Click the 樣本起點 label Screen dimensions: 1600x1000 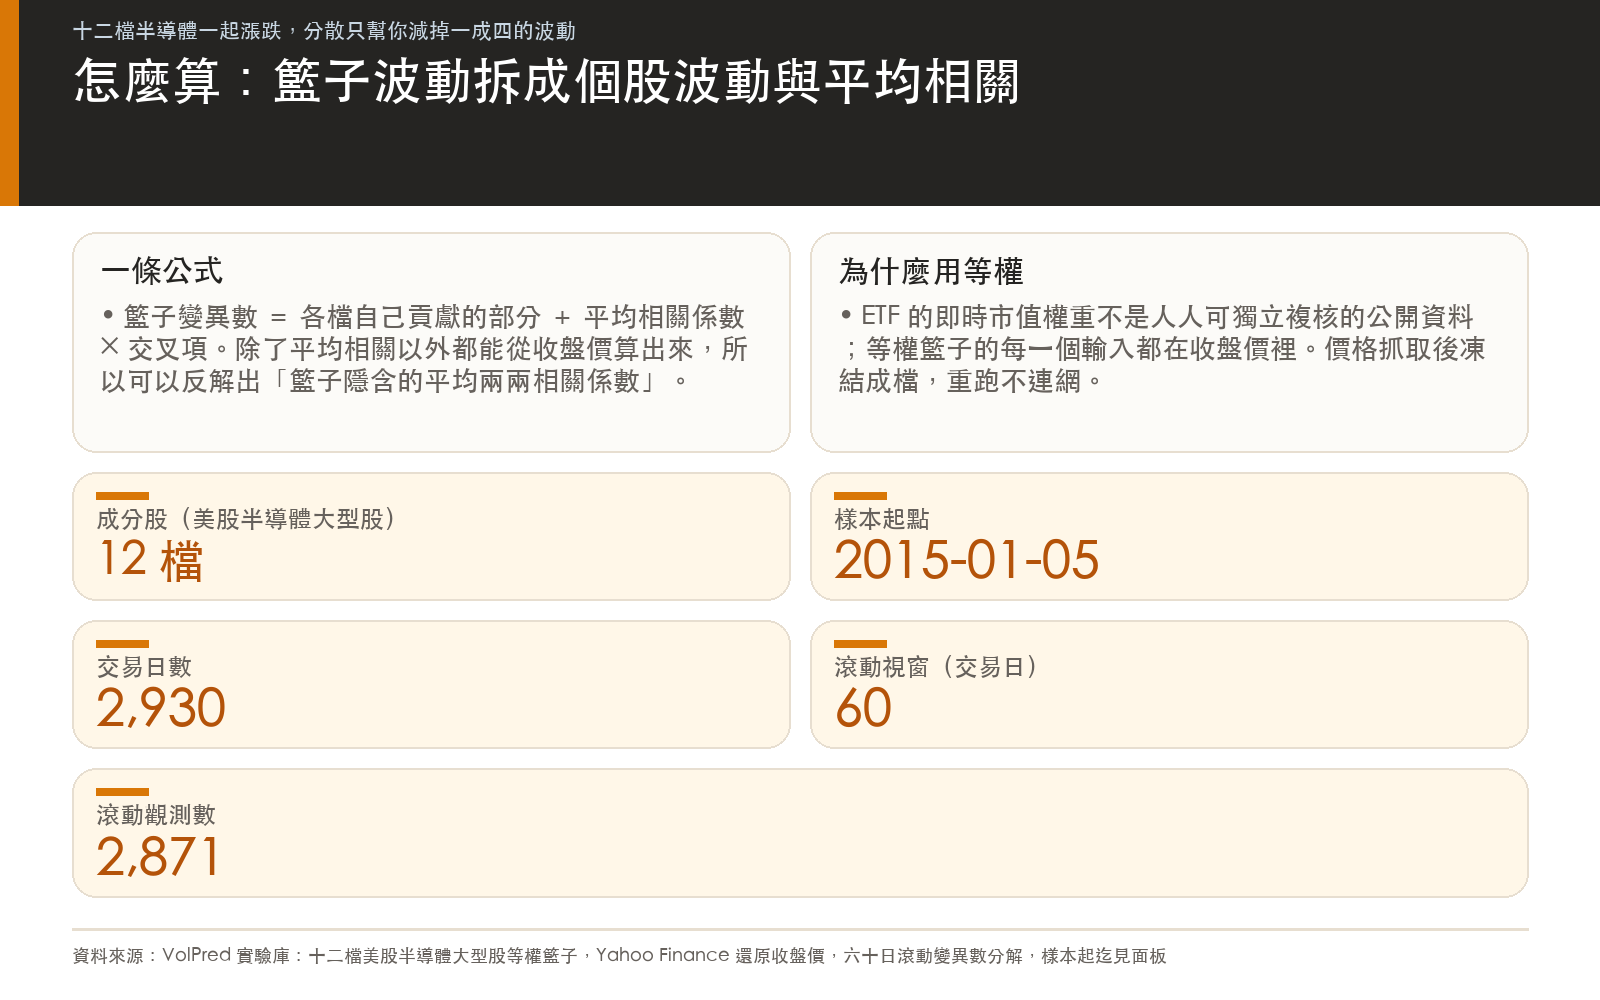point(882,519)
